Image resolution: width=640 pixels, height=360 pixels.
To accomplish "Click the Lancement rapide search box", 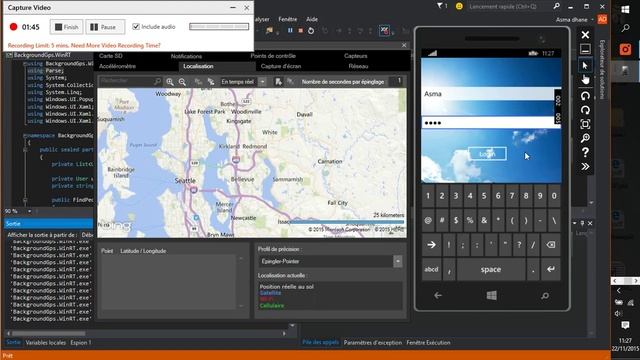I will pos(508,7).
